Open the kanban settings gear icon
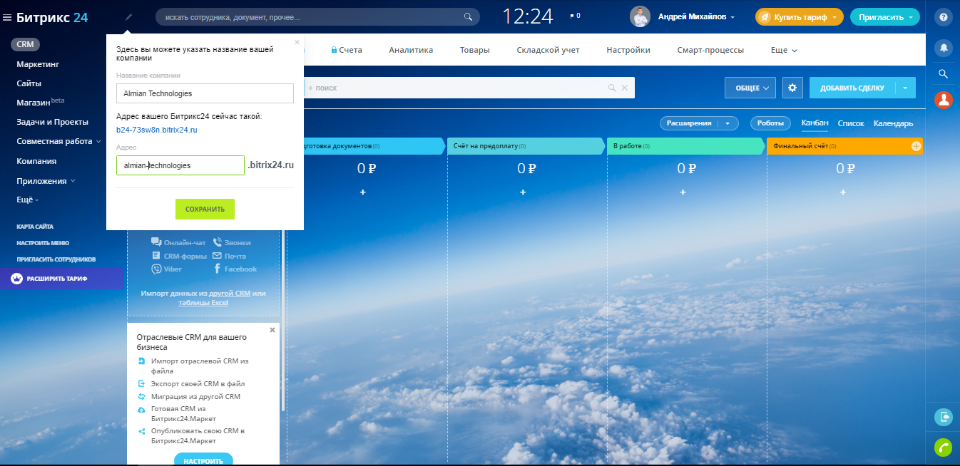The image size is (960, 466). pos(792,88)
